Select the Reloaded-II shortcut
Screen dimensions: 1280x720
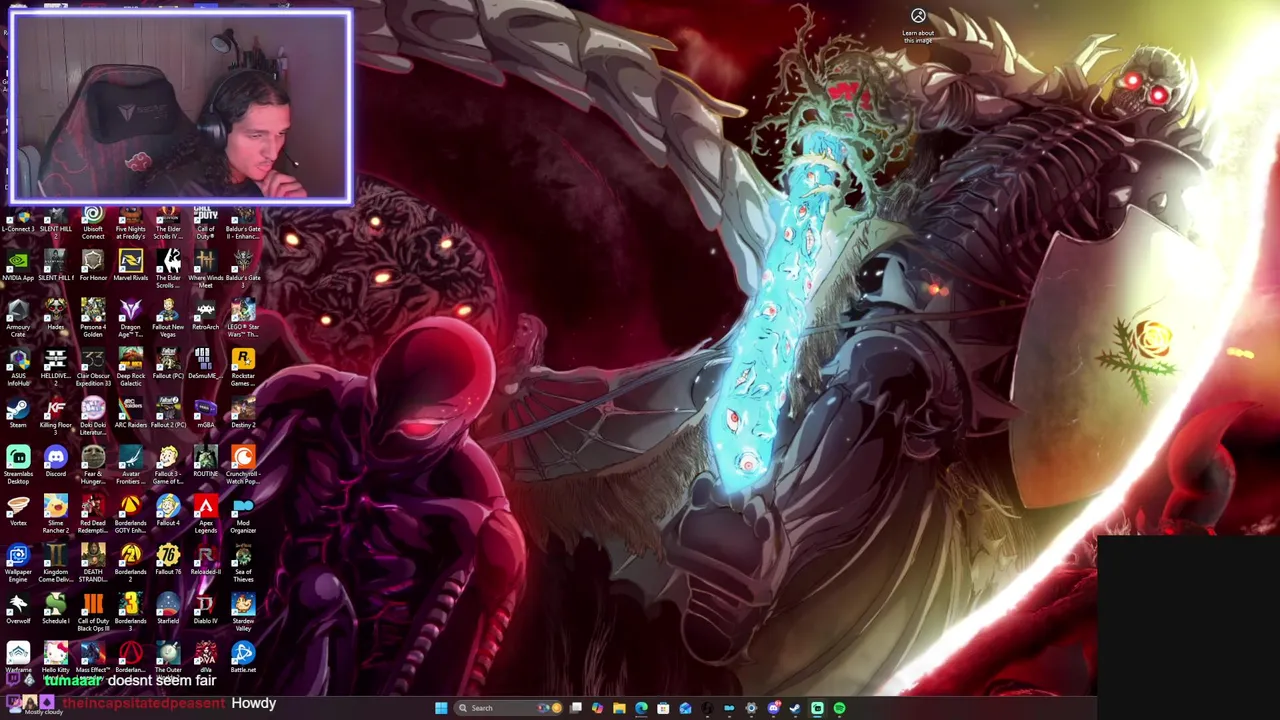(205, 560)
